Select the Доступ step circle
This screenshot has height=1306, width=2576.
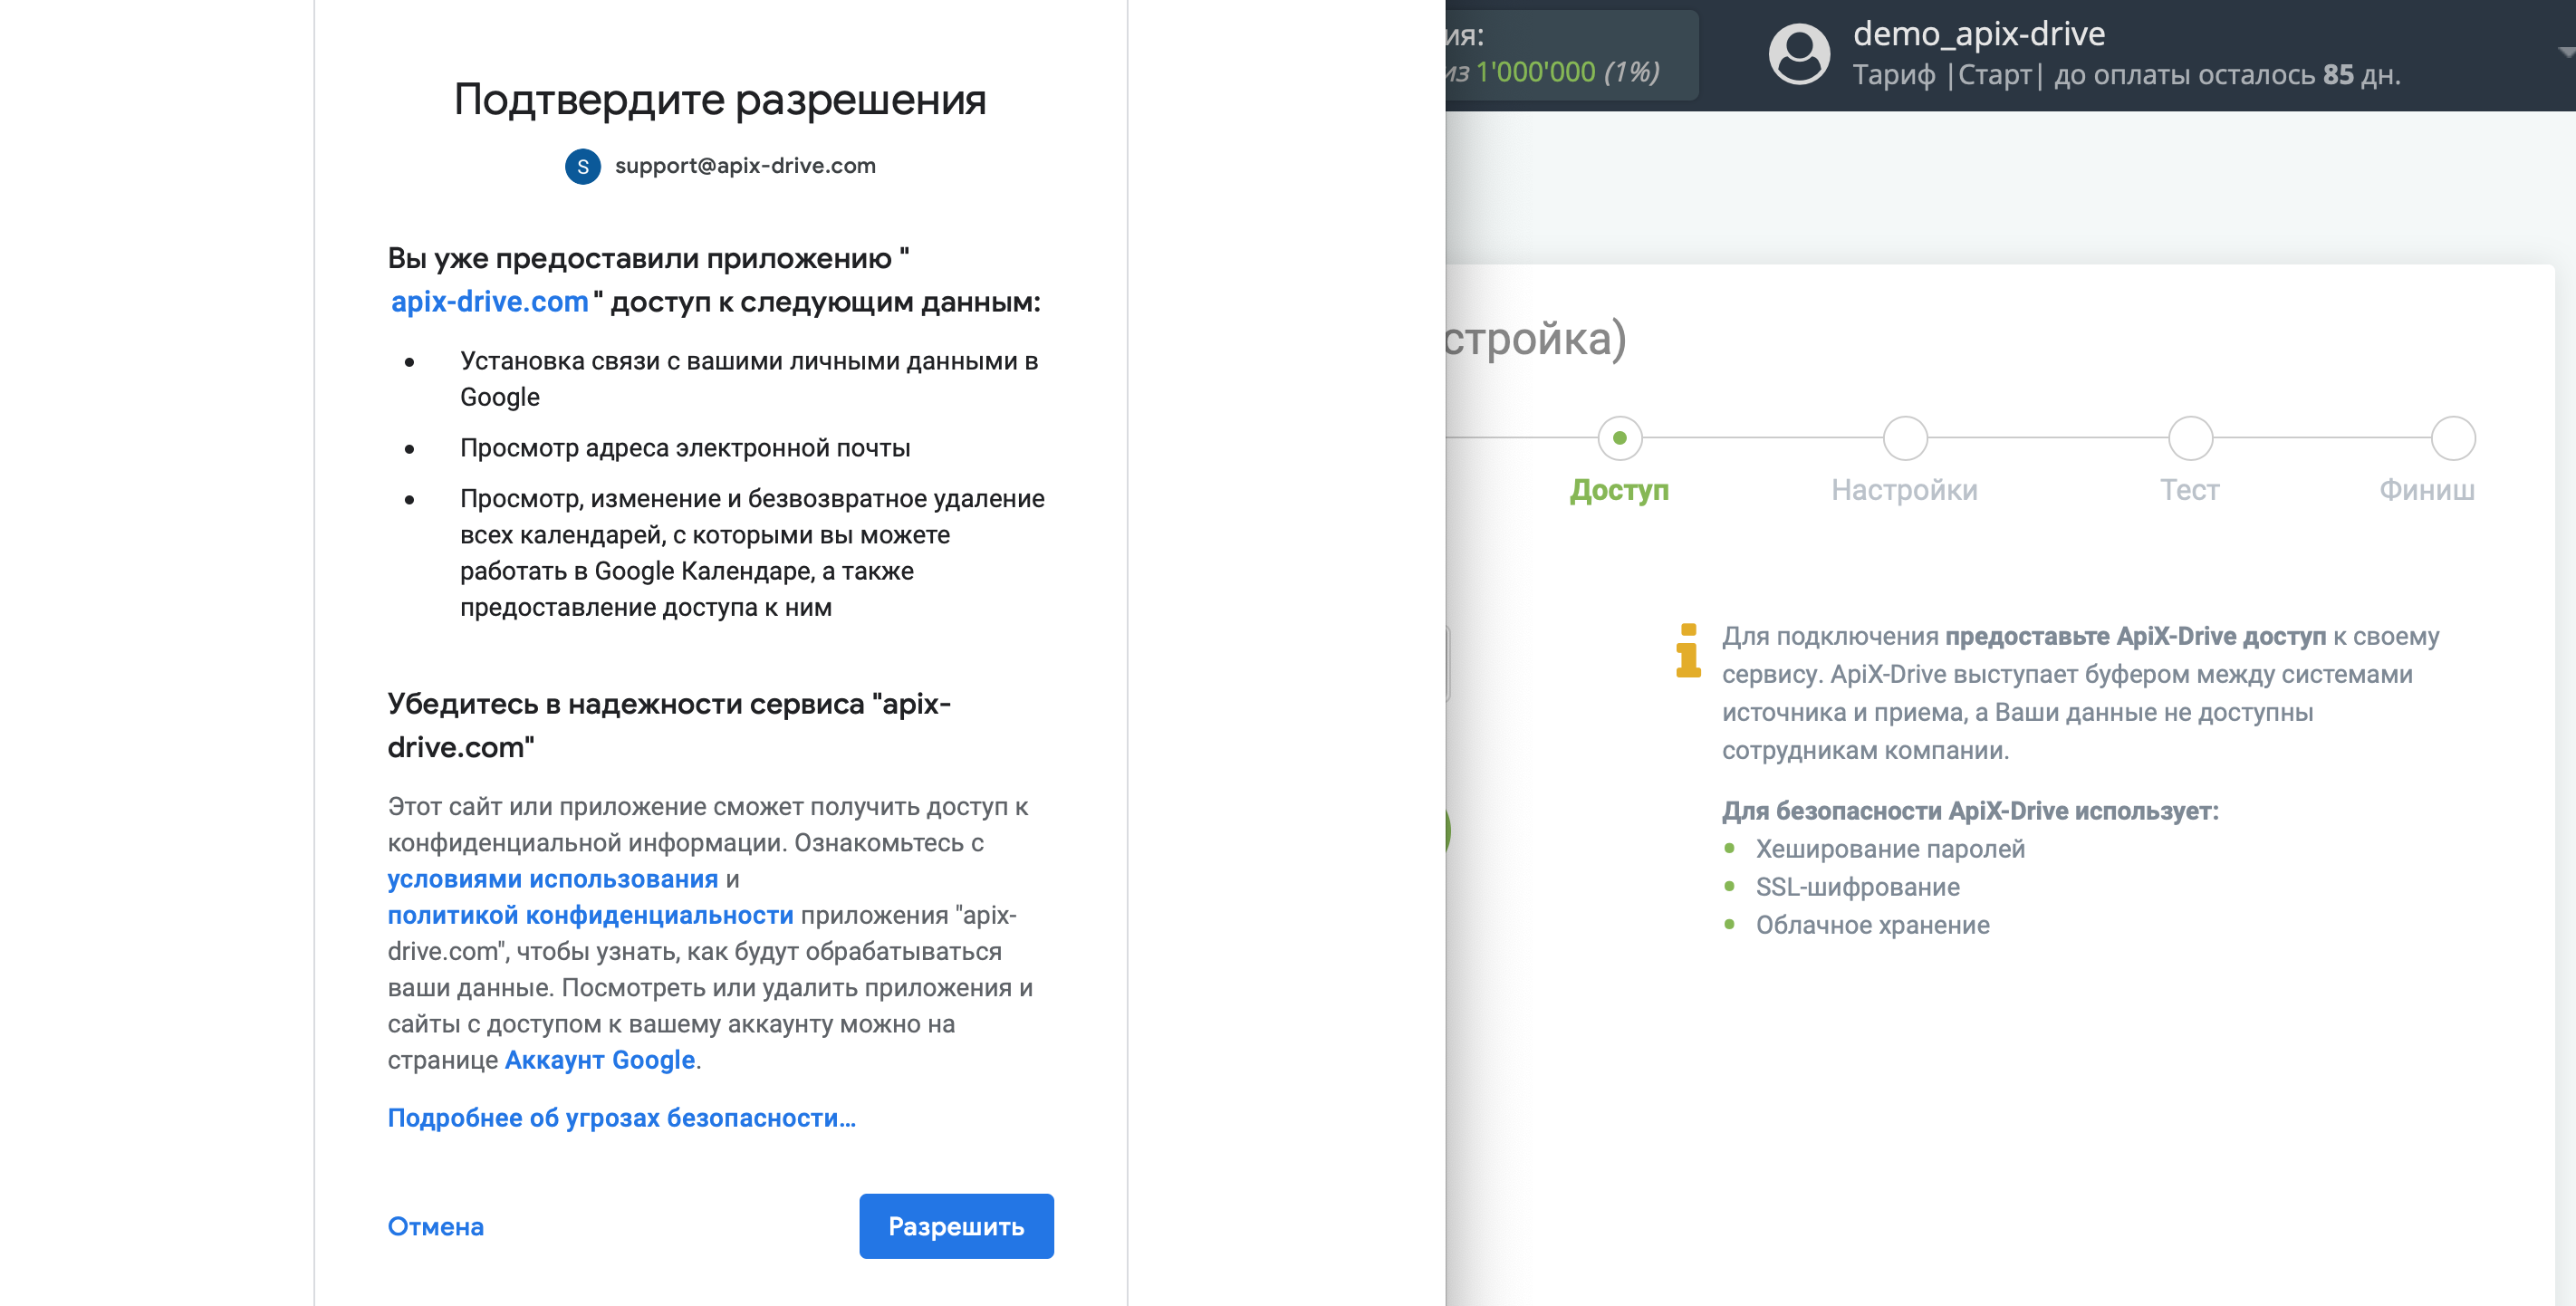[1620, 438]
